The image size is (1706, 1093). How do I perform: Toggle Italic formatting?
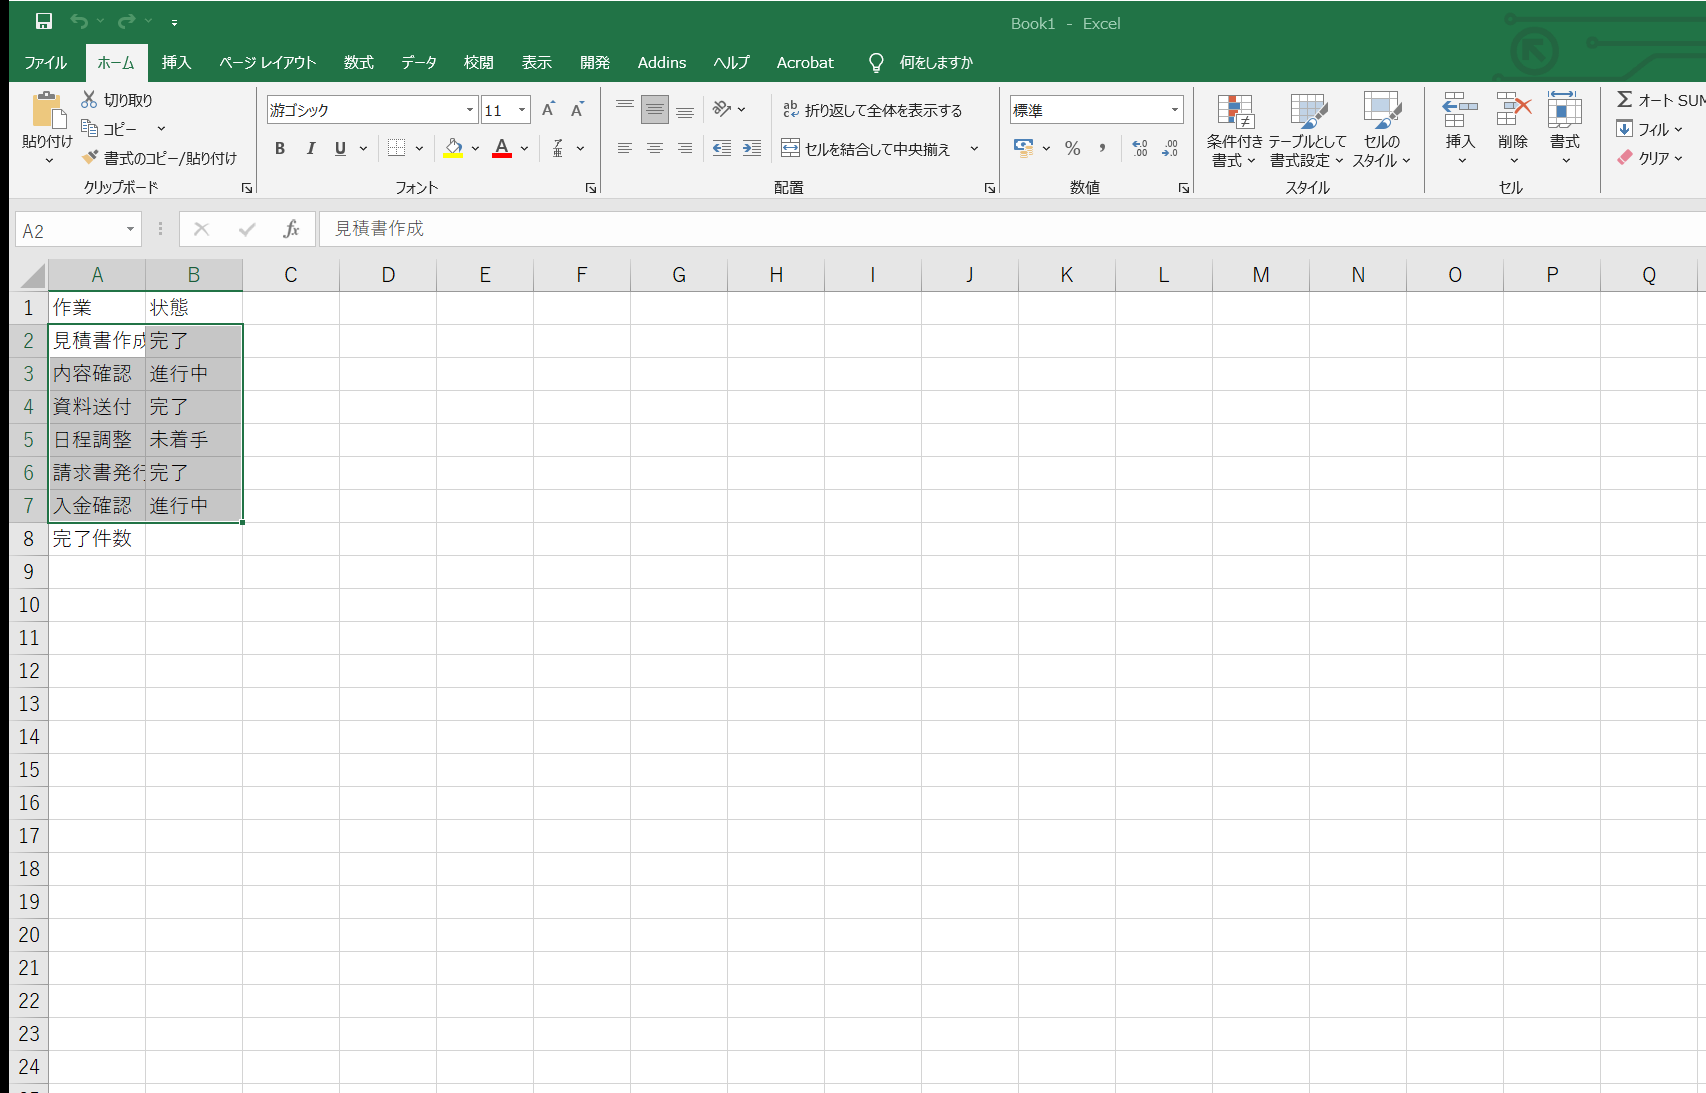(310, 148)
